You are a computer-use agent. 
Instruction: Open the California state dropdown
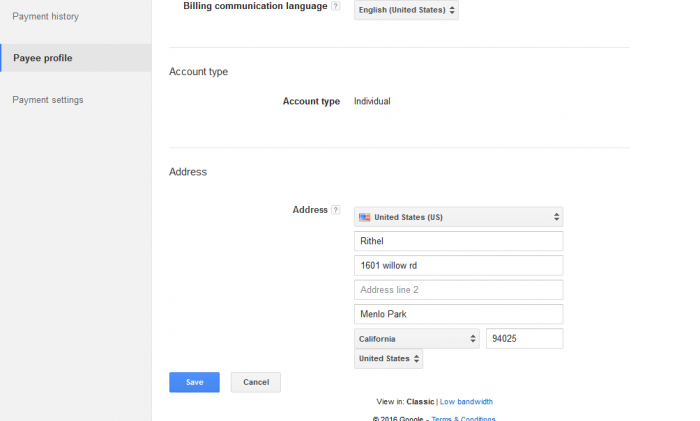416,339
